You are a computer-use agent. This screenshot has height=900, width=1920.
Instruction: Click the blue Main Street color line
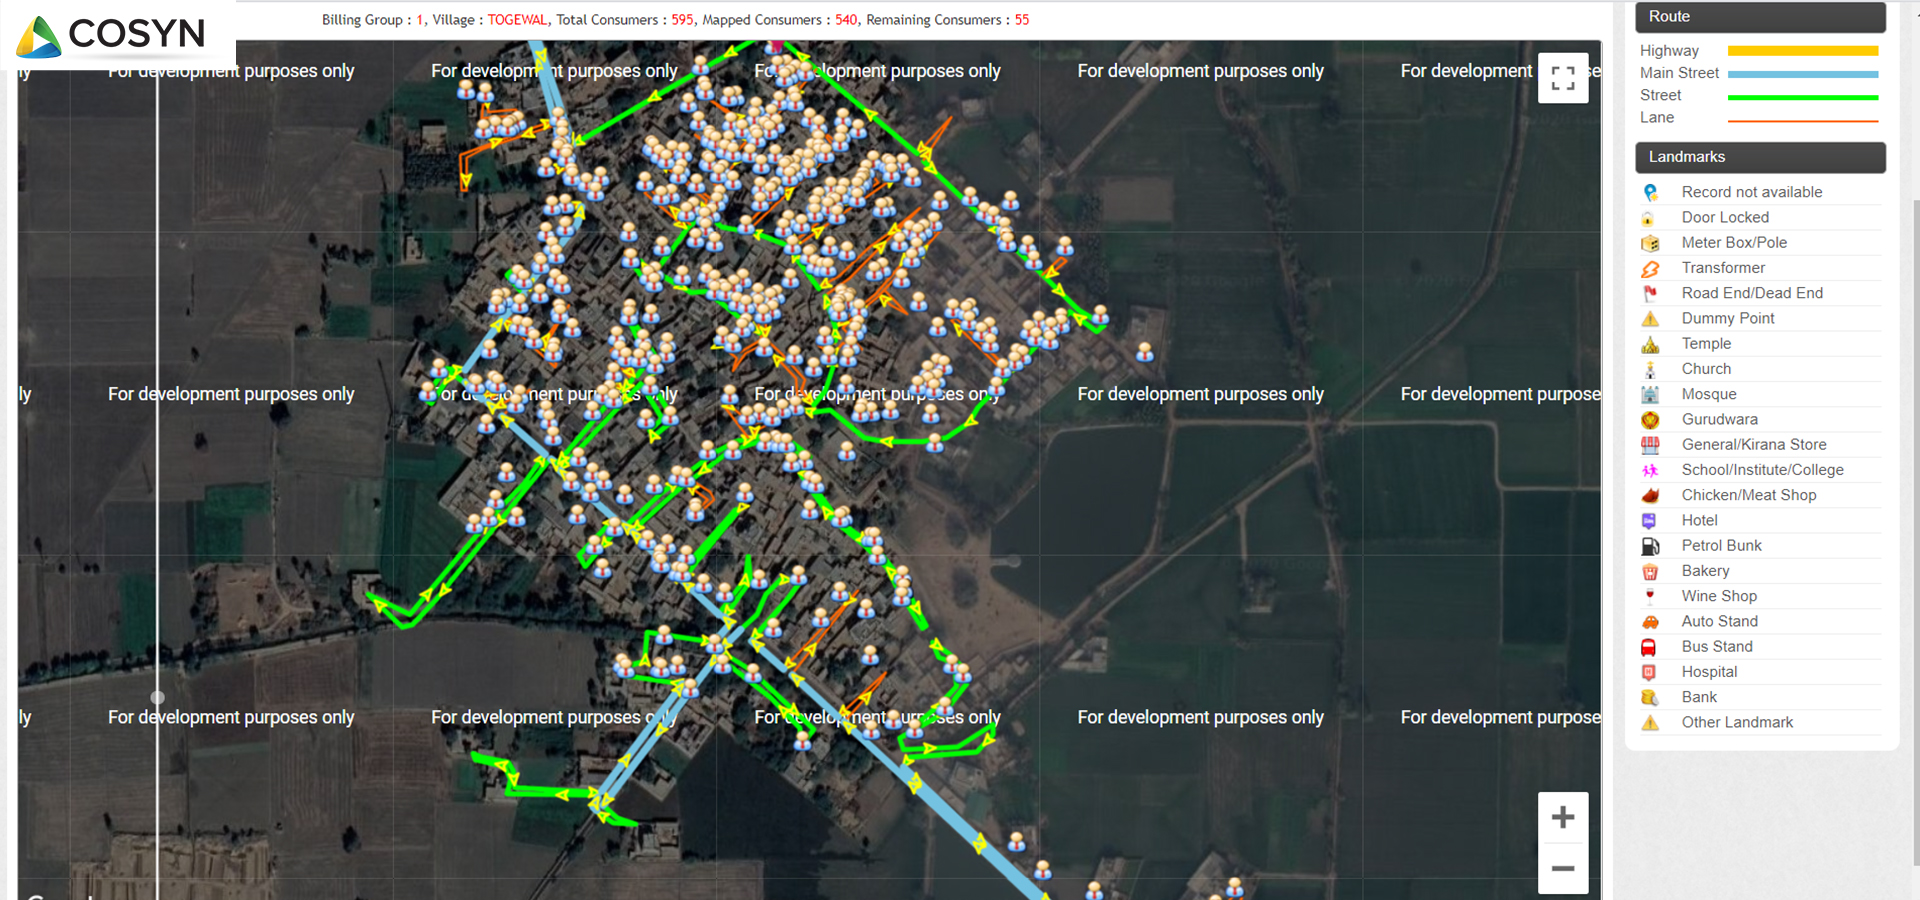1803,74
